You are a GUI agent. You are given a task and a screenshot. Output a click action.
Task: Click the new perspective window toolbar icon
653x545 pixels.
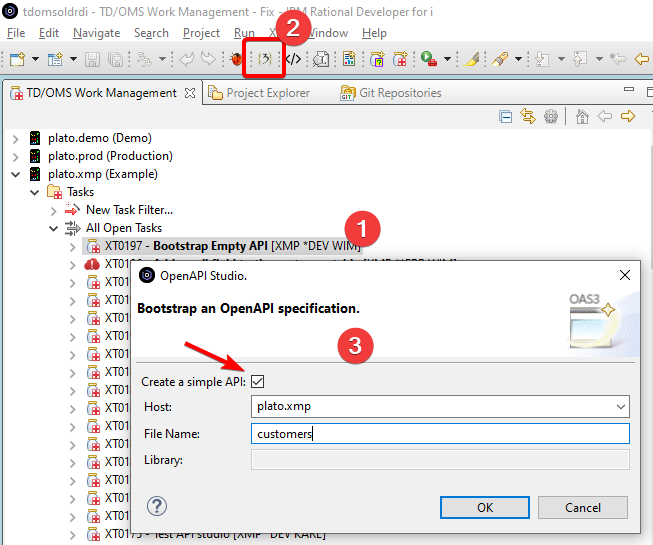[x=55, y=59]
